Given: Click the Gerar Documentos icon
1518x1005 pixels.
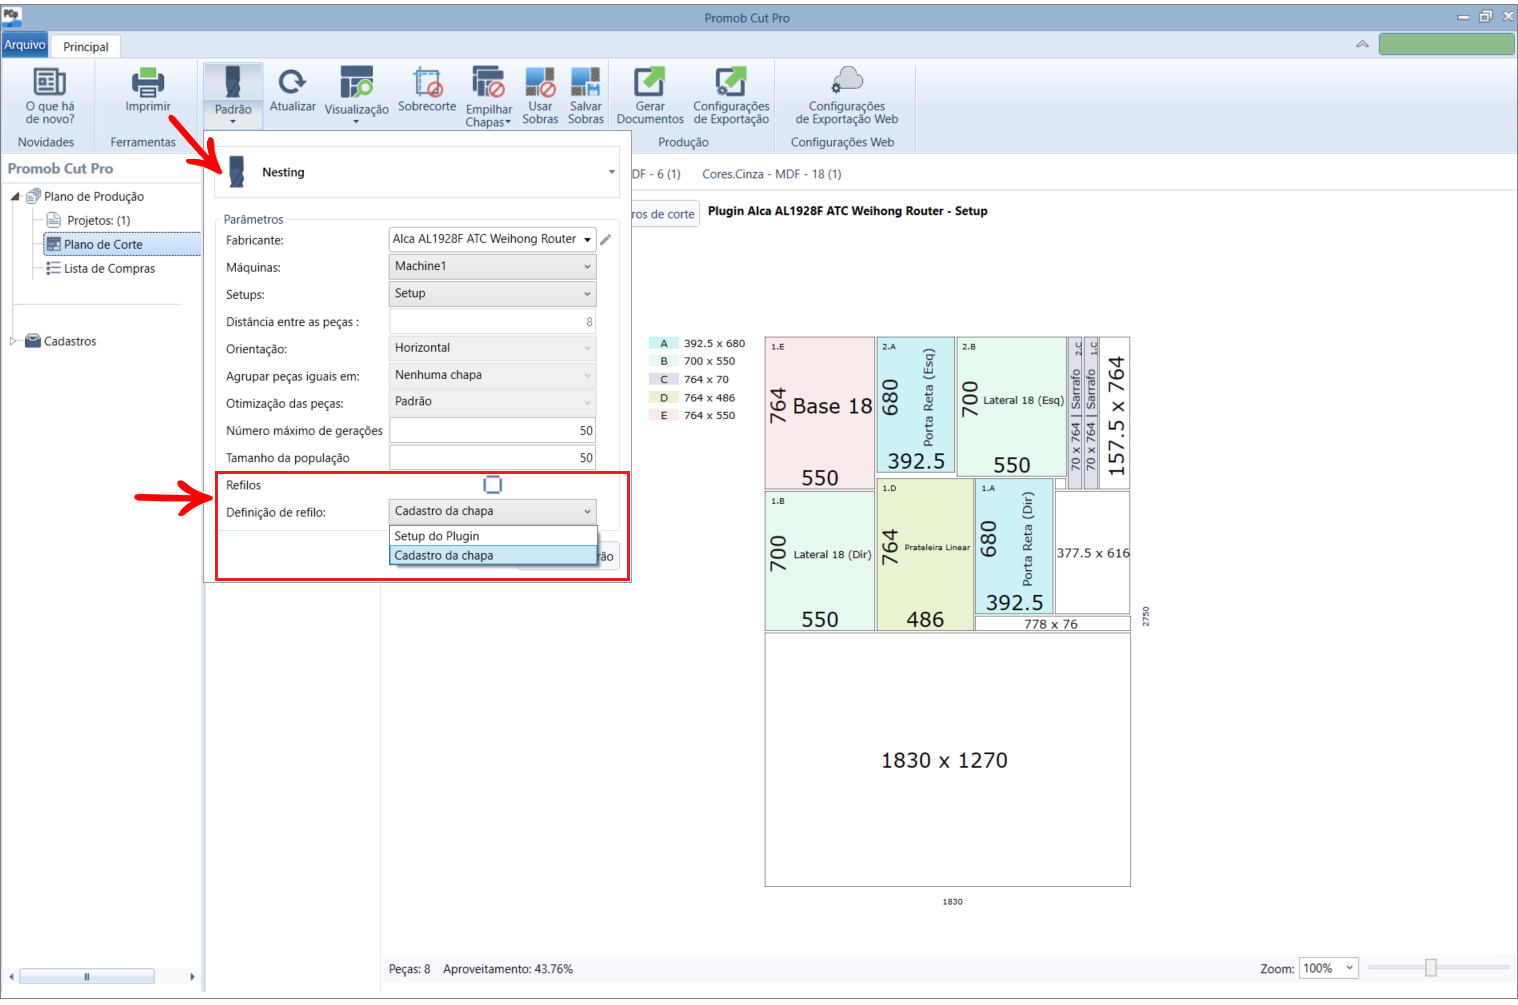Looking at the screenshot, I should pos(649,81).
